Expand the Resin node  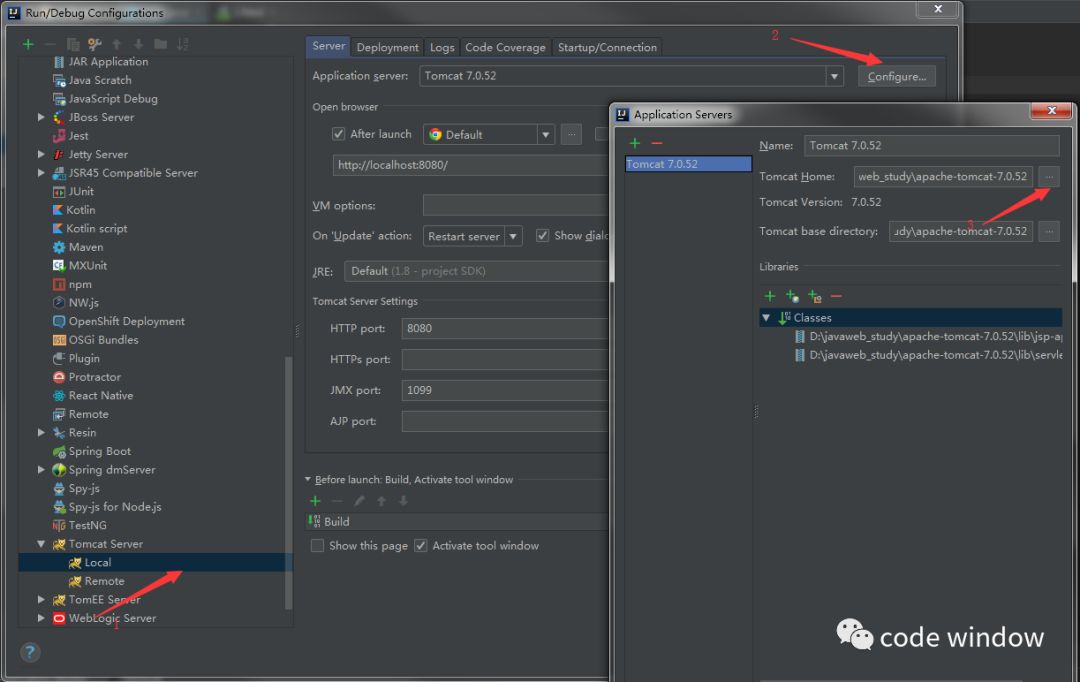[41, 433]
